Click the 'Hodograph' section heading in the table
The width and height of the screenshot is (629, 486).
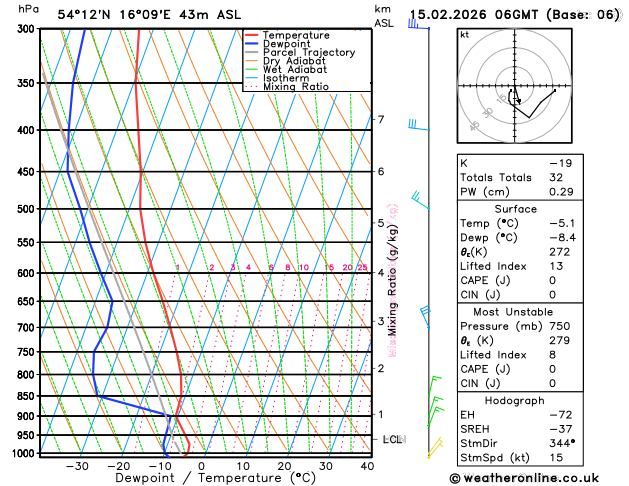[515, 401]
